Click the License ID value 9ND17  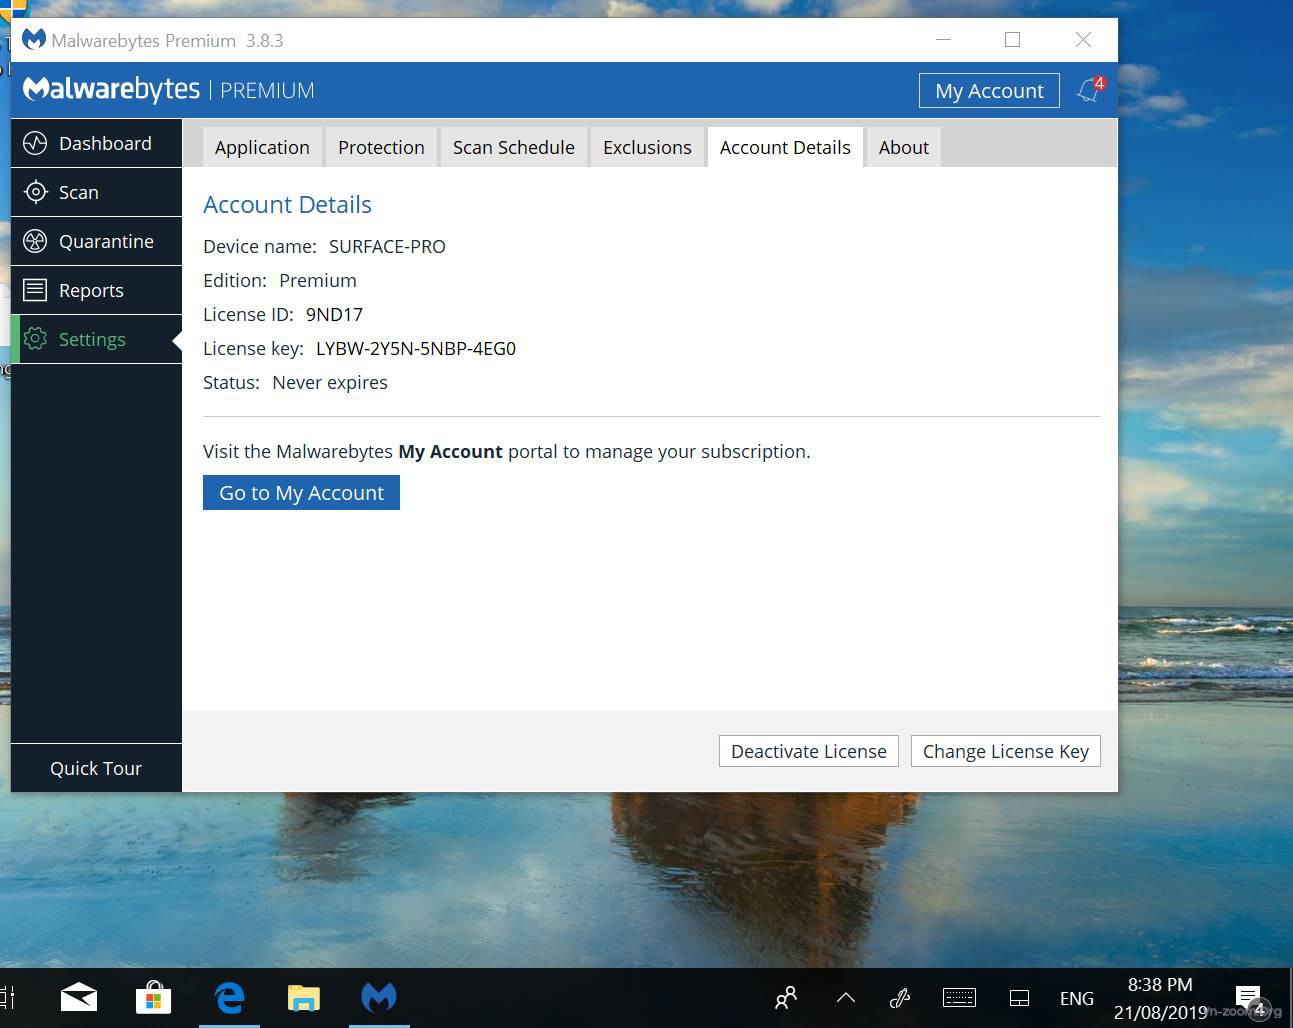[334, 314]
